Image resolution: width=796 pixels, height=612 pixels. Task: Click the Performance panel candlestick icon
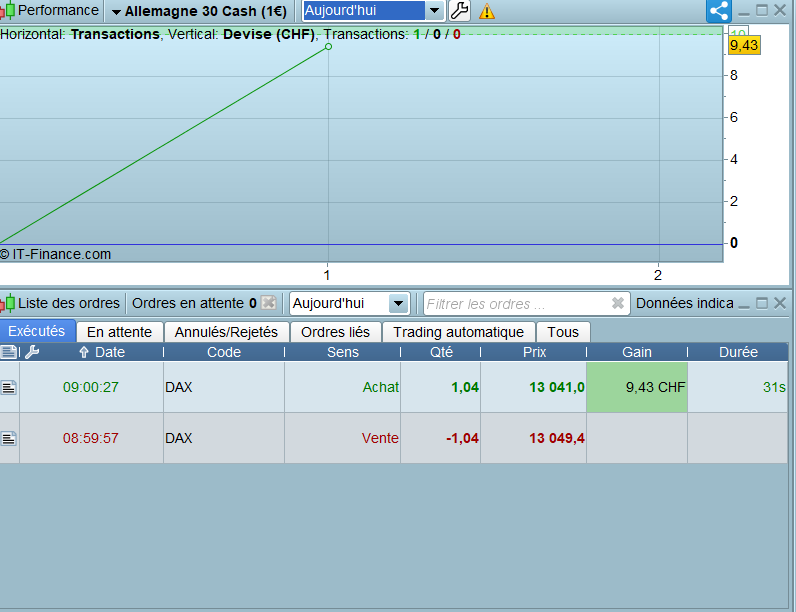pyautogui.click(x=7, y=11)
